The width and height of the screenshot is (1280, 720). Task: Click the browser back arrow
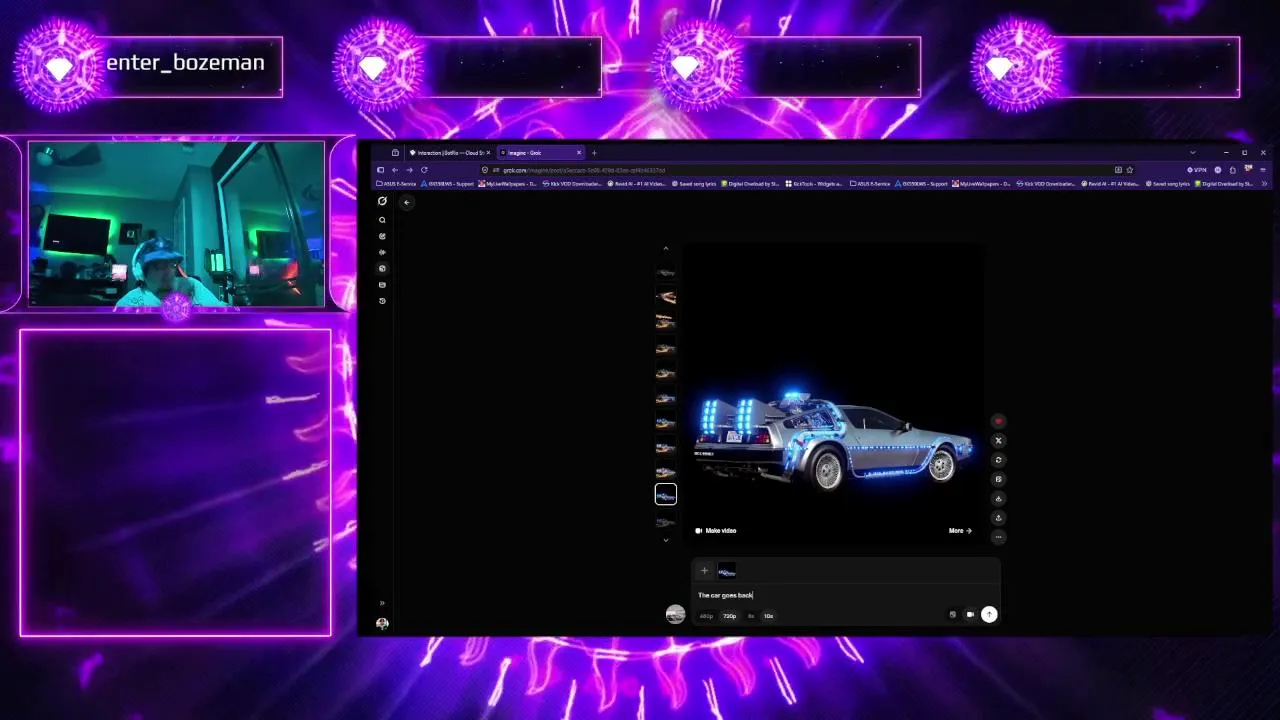pos(395,170)
